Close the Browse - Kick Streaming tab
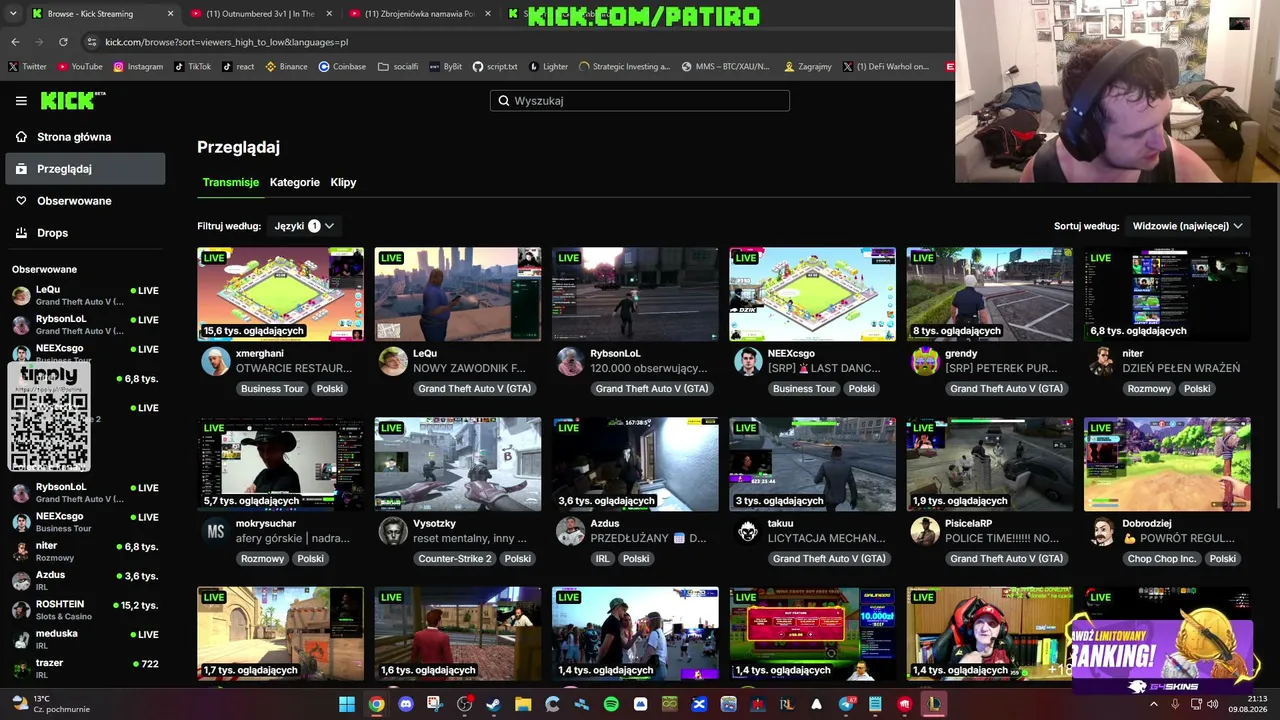Screen dimensions: 1280x720 [x=170, y=14]
